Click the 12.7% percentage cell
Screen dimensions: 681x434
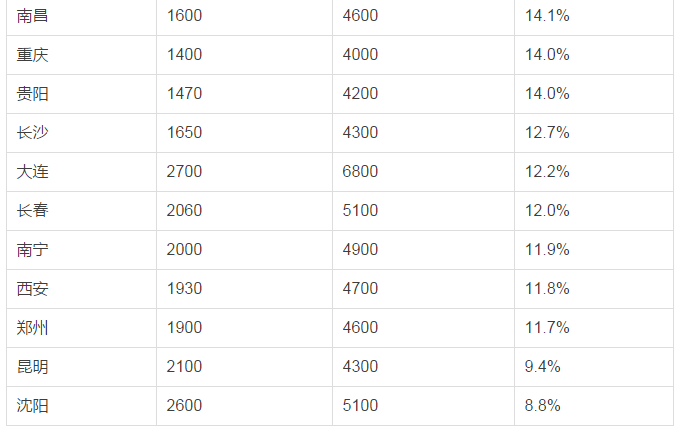547,133
